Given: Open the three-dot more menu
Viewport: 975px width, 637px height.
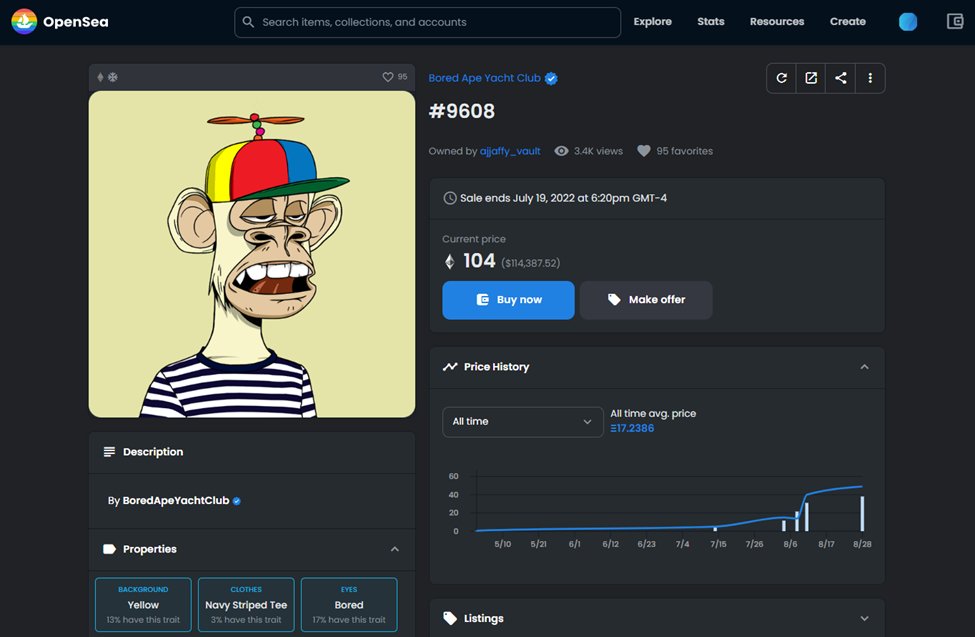Looking at the screenshot, I should [870, 78].
